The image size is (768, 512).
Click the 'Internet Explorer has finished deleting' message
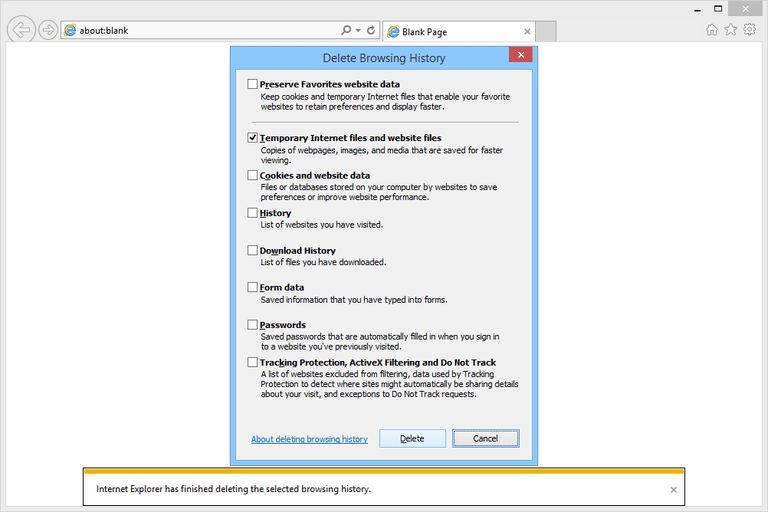233,489
